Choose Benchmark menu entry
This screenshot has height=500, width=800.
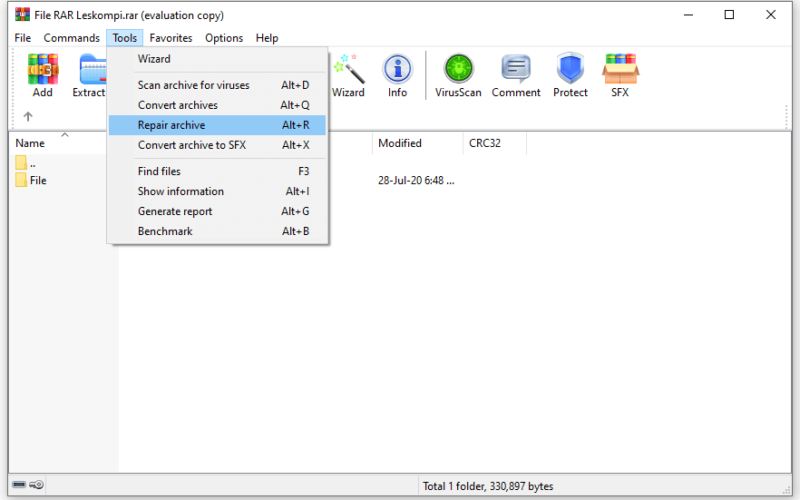[217, 231]
